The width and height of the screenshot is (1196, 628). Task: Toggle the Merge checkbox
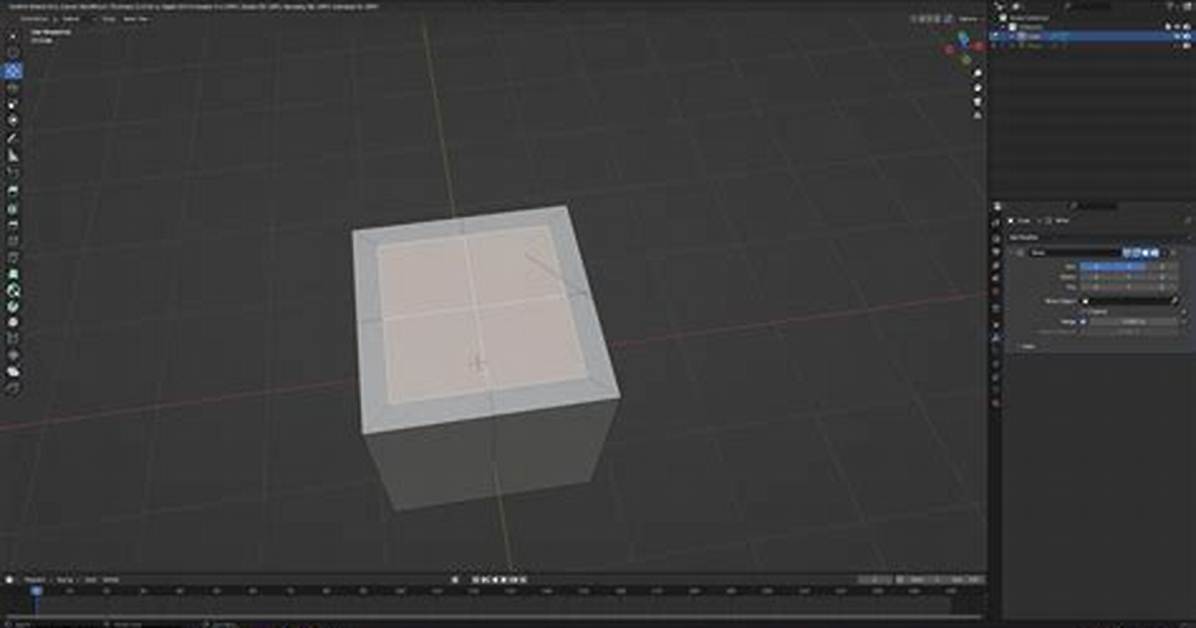[1085, 321]
